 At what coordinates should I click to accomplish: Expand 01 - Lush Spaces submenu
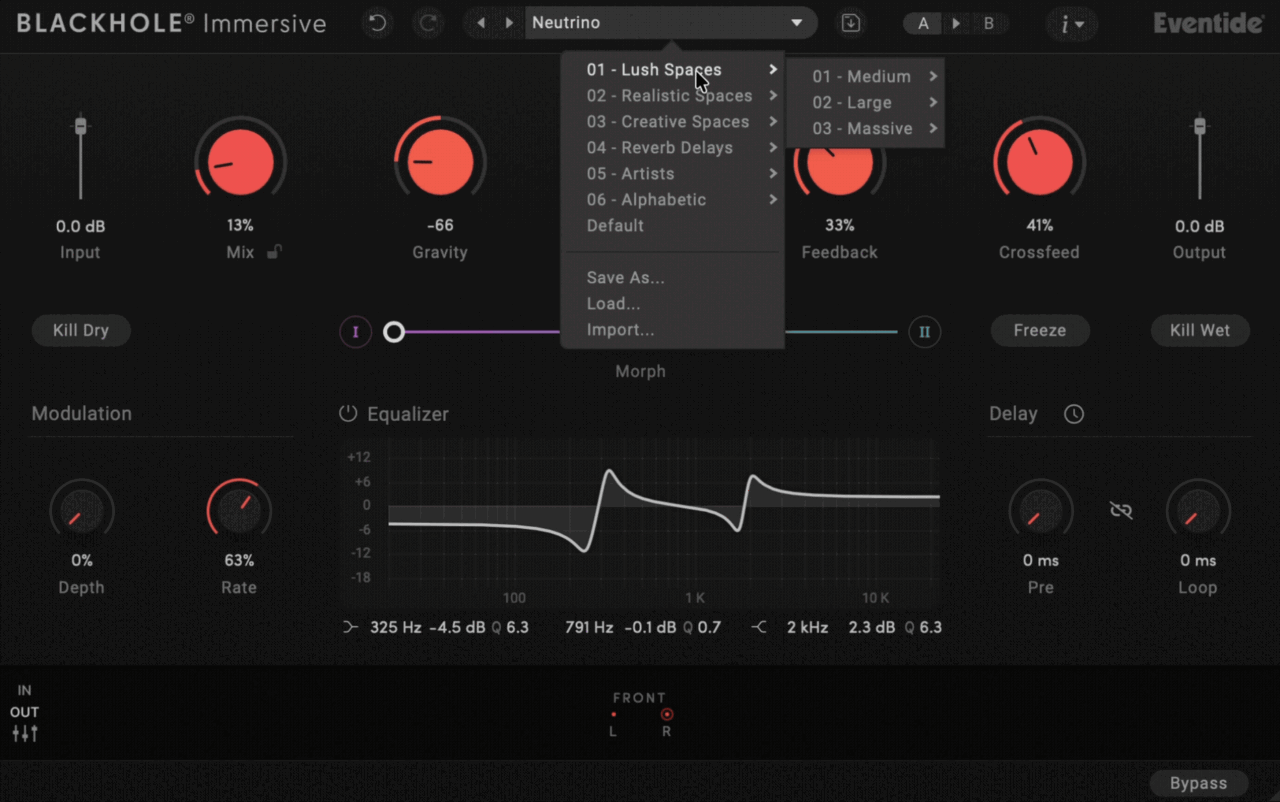click(673, 70)
